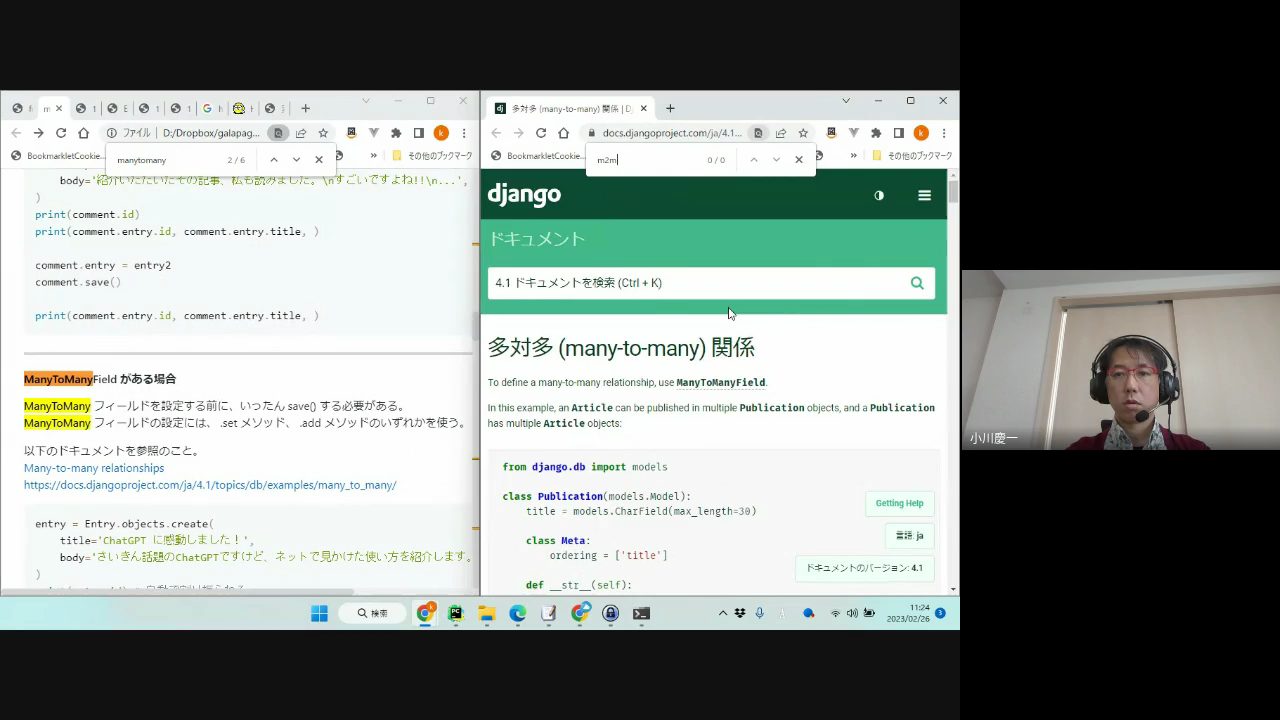
Task: Go to previous 'manytomany' find result
Action: (x=274, y=160)
